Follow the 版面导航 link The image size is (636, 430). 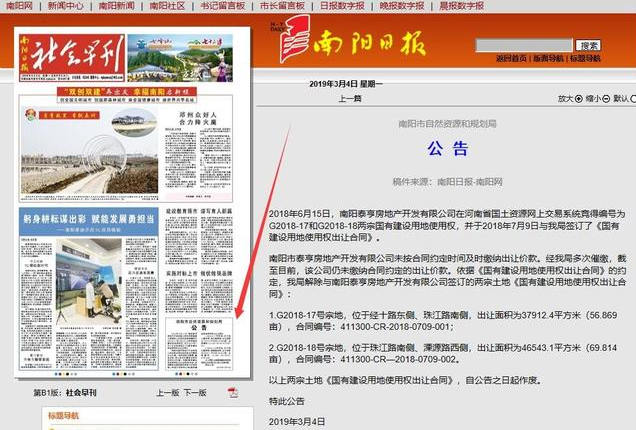tap(548, 58)
